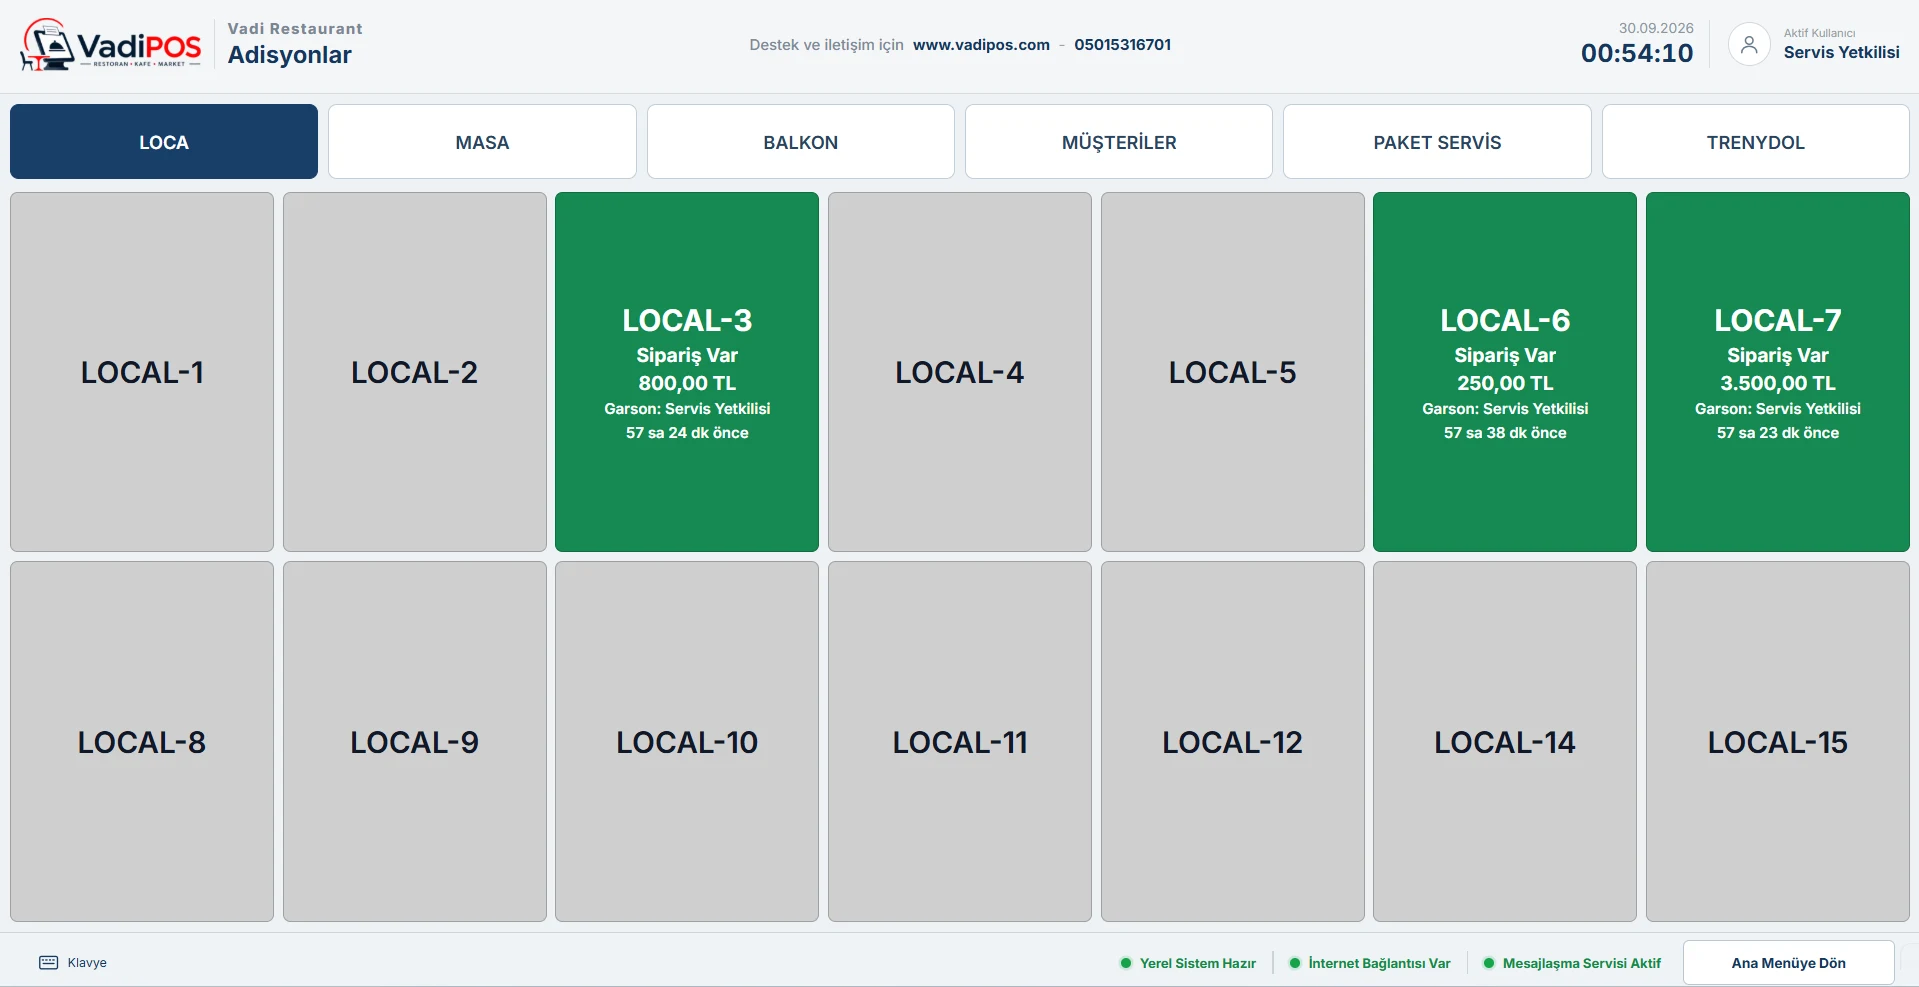Switch to the MASA tab
This screenshot has width=1919, height=987.
point(482,142)
